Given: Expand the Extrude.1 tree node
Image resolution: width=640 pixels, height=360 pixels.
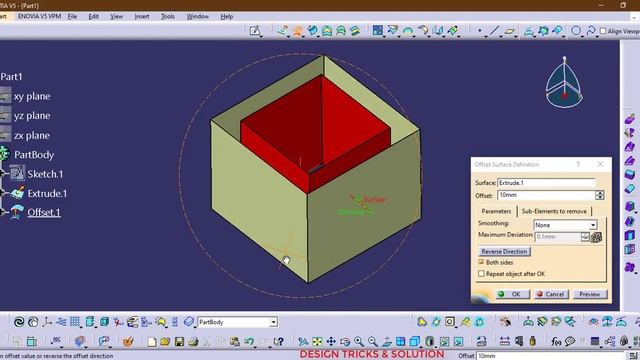Looking at the screenshot, I should tap(3, 193).
